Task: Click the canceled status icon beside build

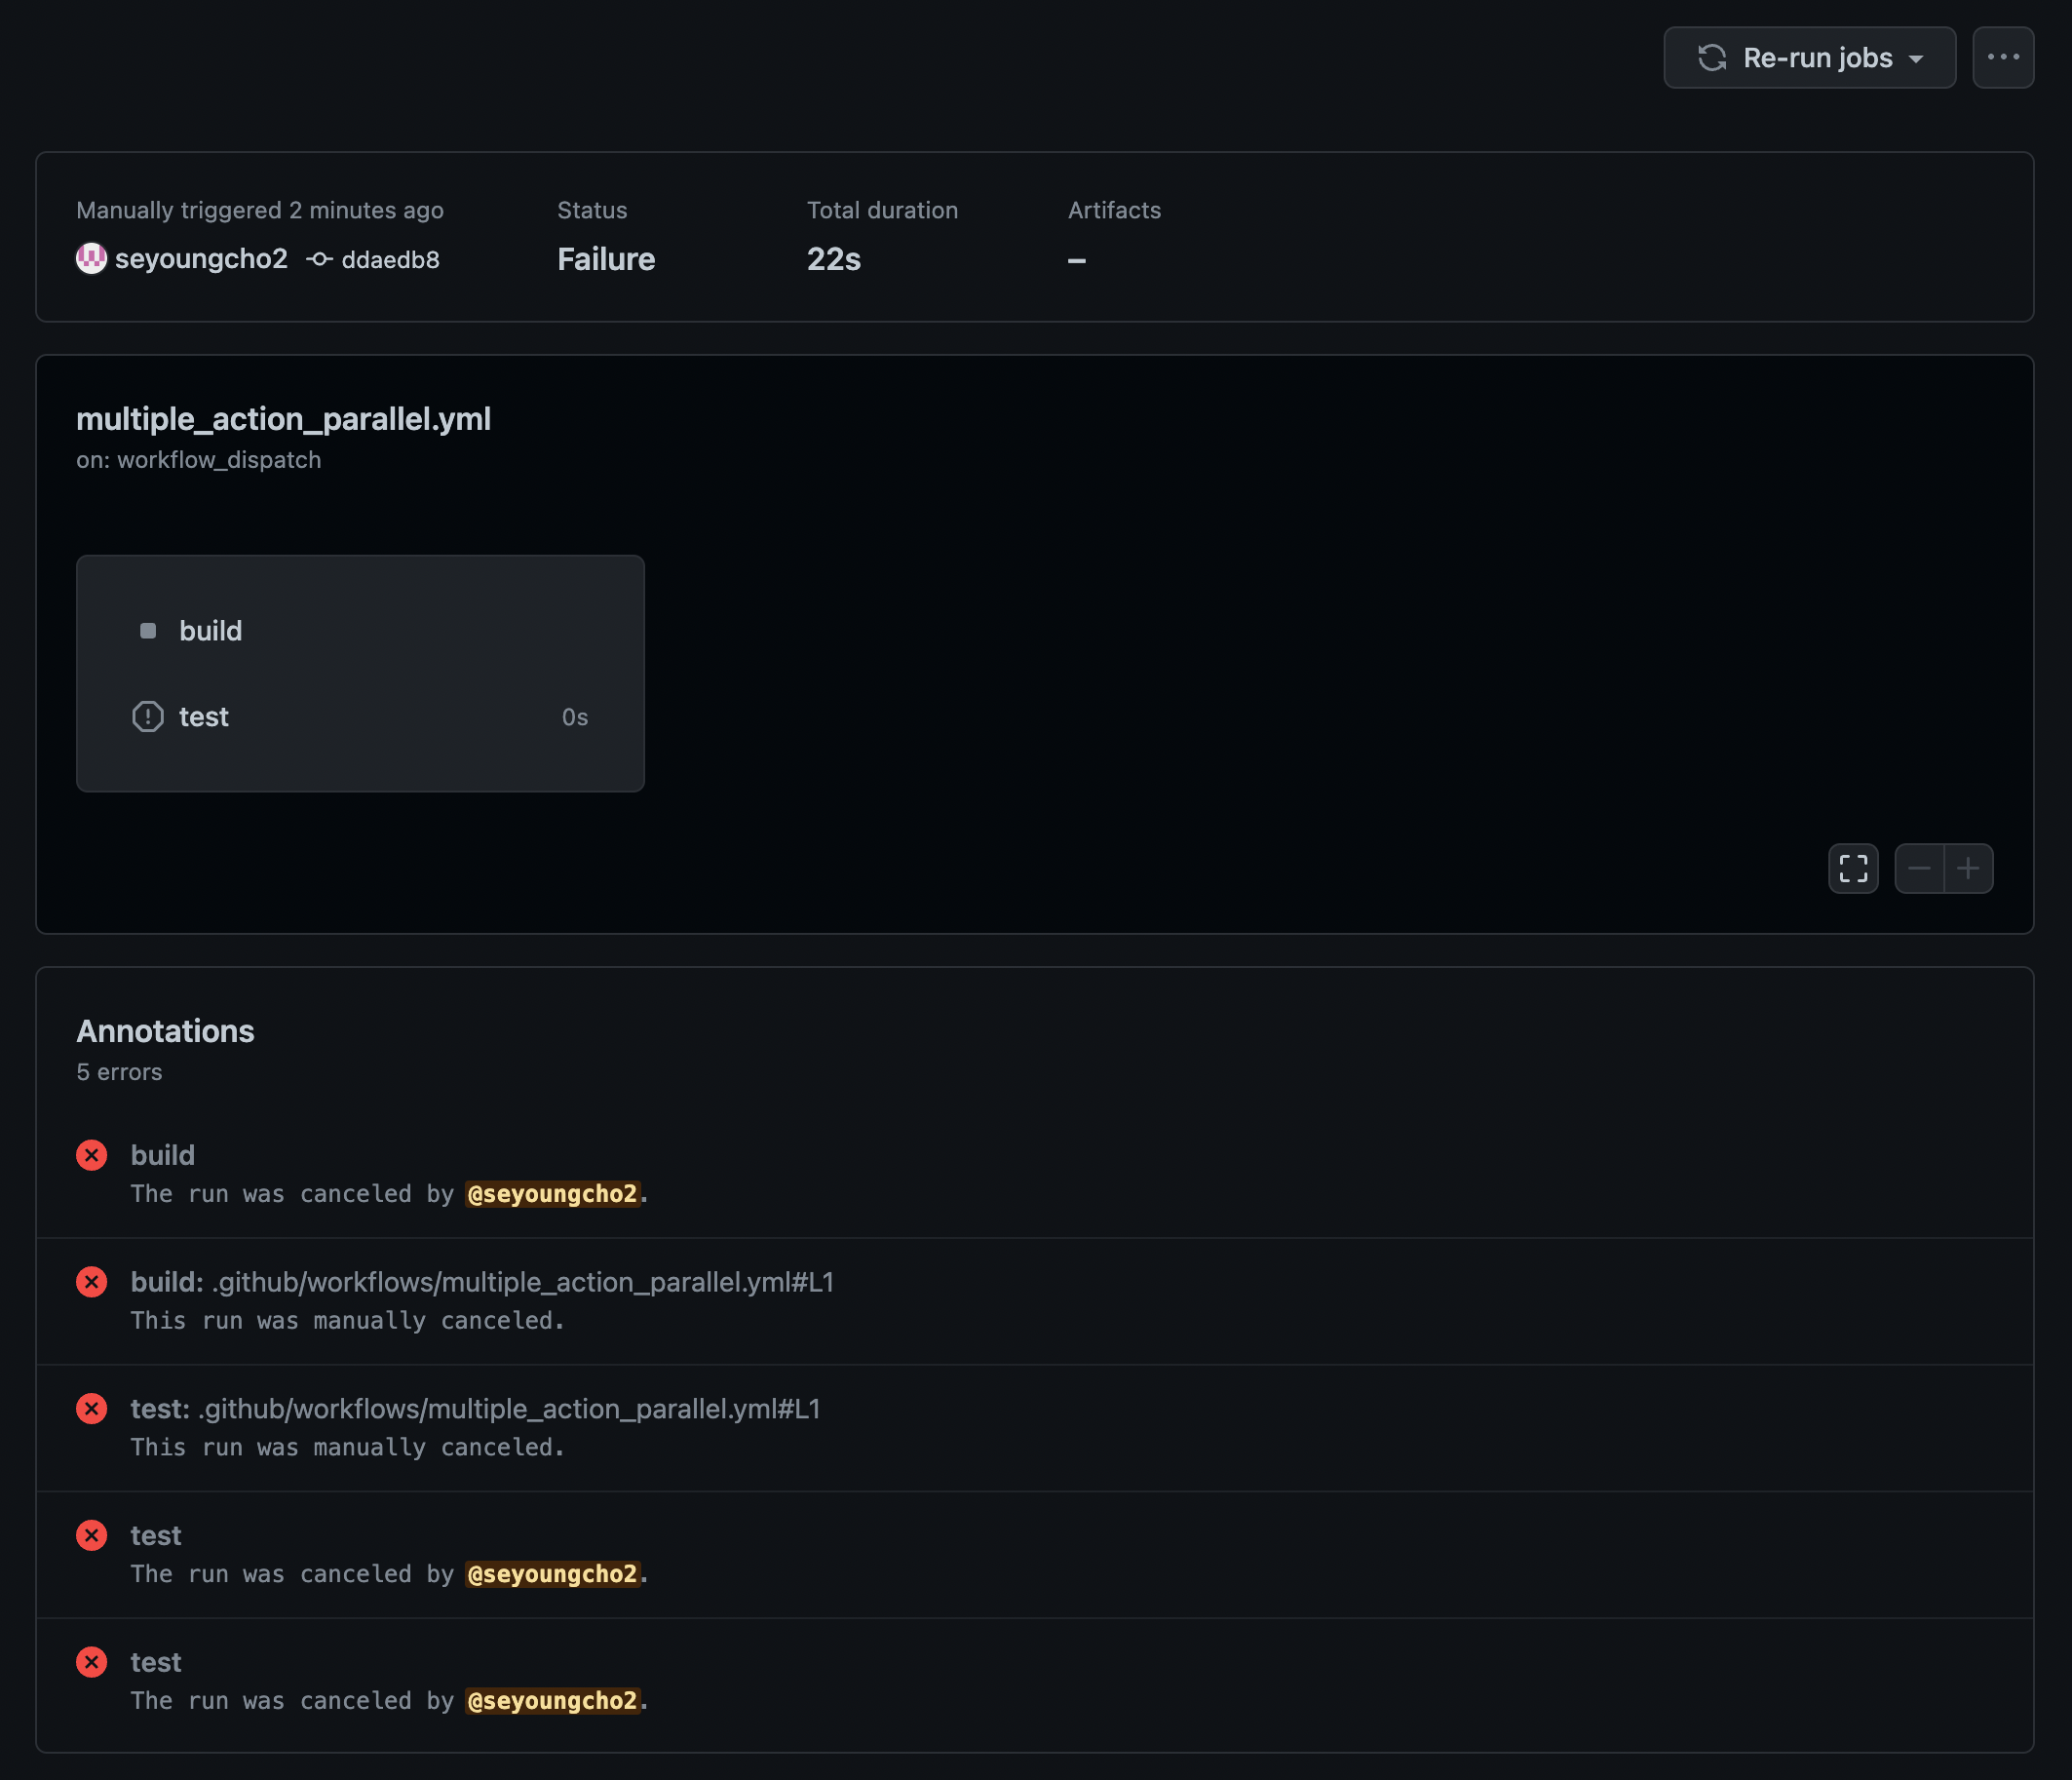Action: click(x=148, y=631)
